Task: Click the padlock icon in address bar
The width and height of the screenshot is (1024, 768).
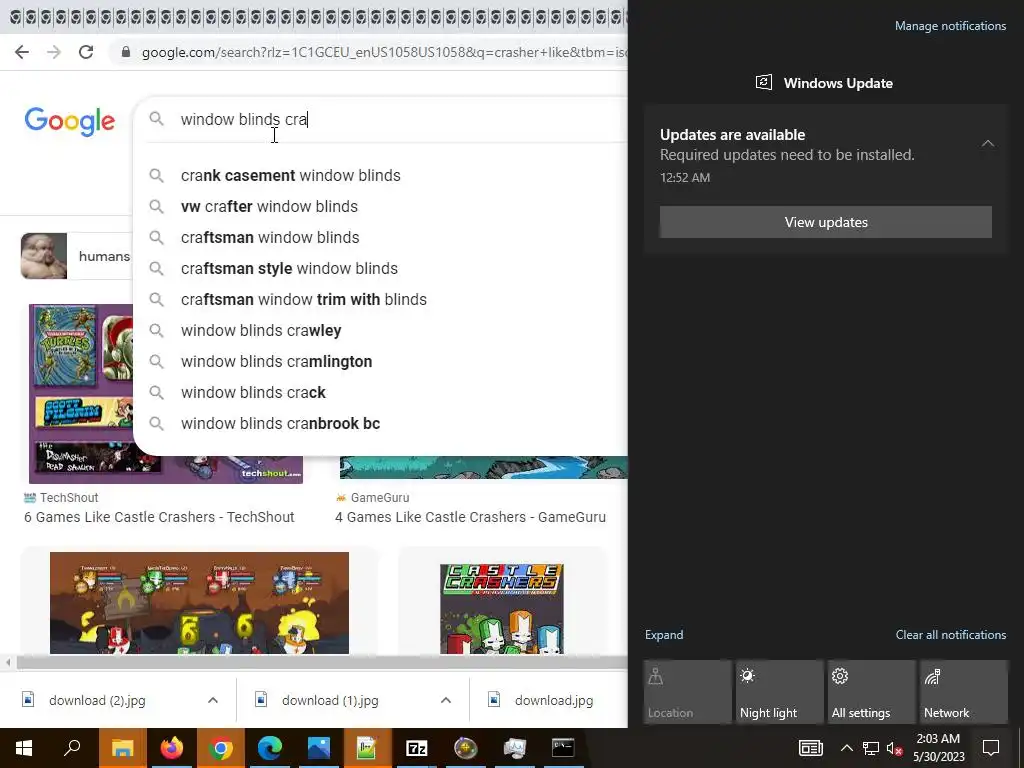Action: coord(125,52)
